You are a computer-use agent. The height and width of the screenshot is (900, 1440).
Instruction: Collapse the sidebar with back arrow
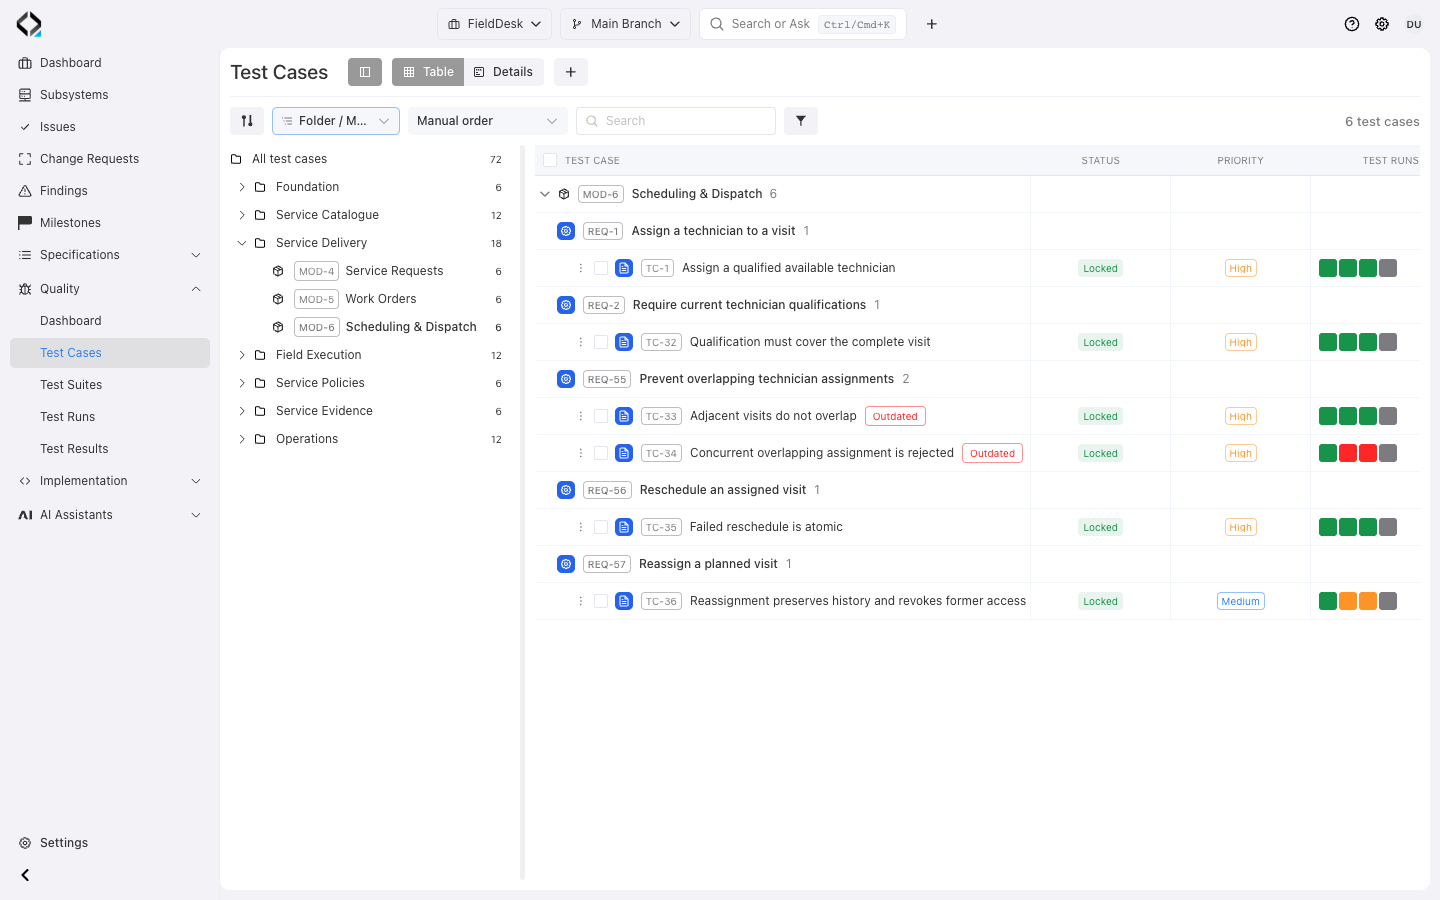25,875
